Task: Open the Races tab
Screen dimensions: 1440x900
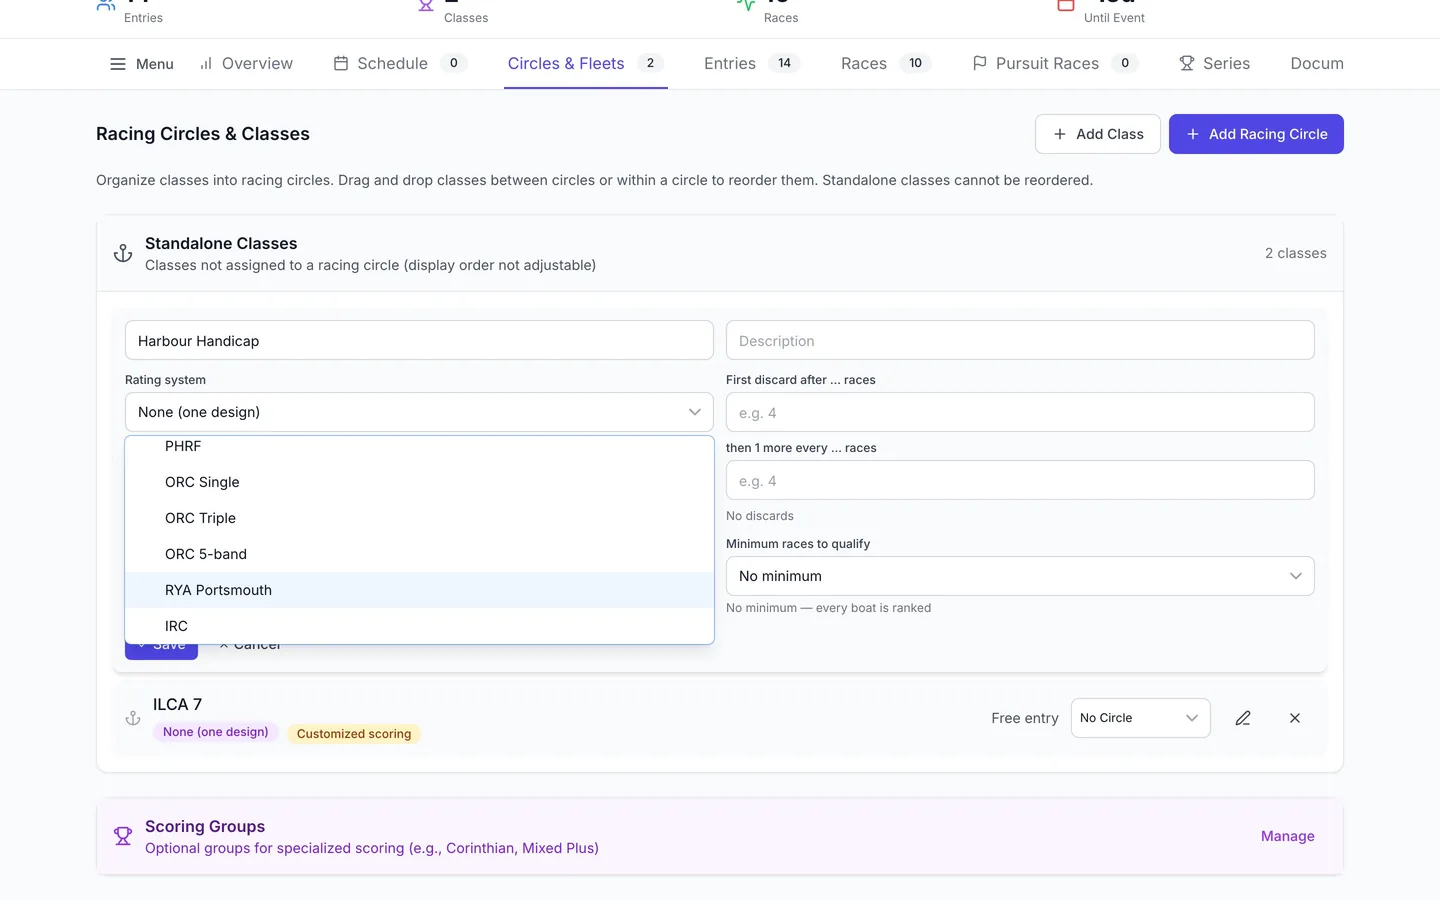Action: pyautogui.click(x=886, y=64)
